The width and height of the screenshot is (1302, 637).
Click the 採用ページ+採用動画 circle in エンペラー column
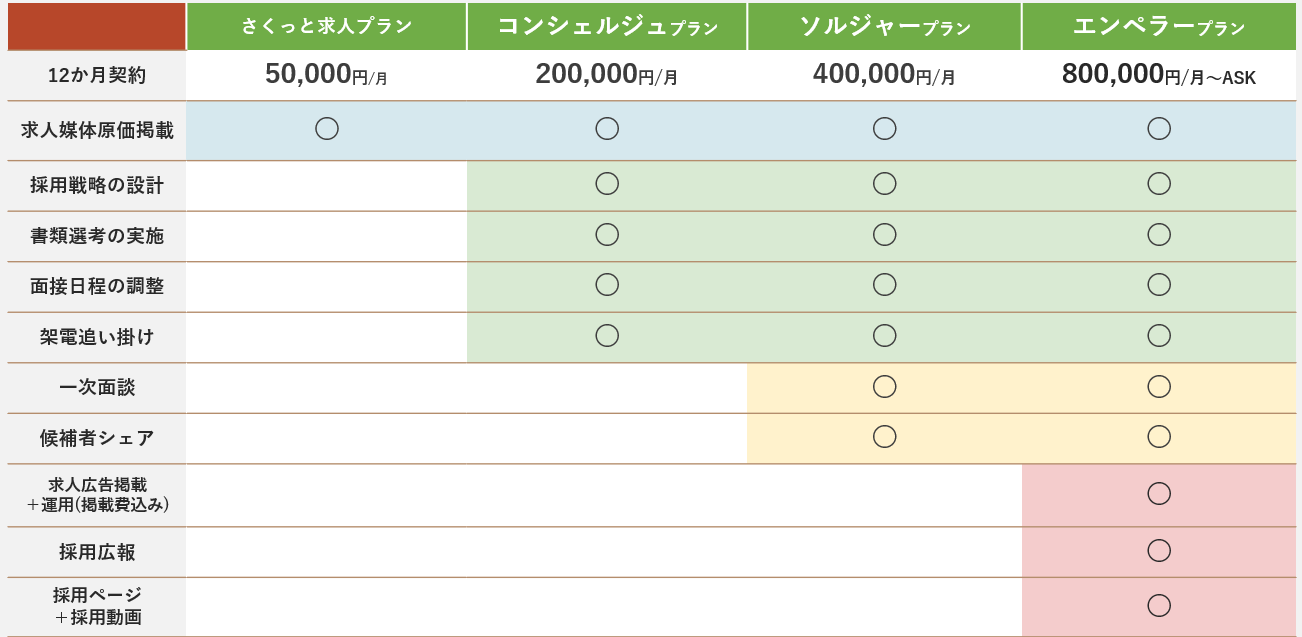coord(1159,605)
